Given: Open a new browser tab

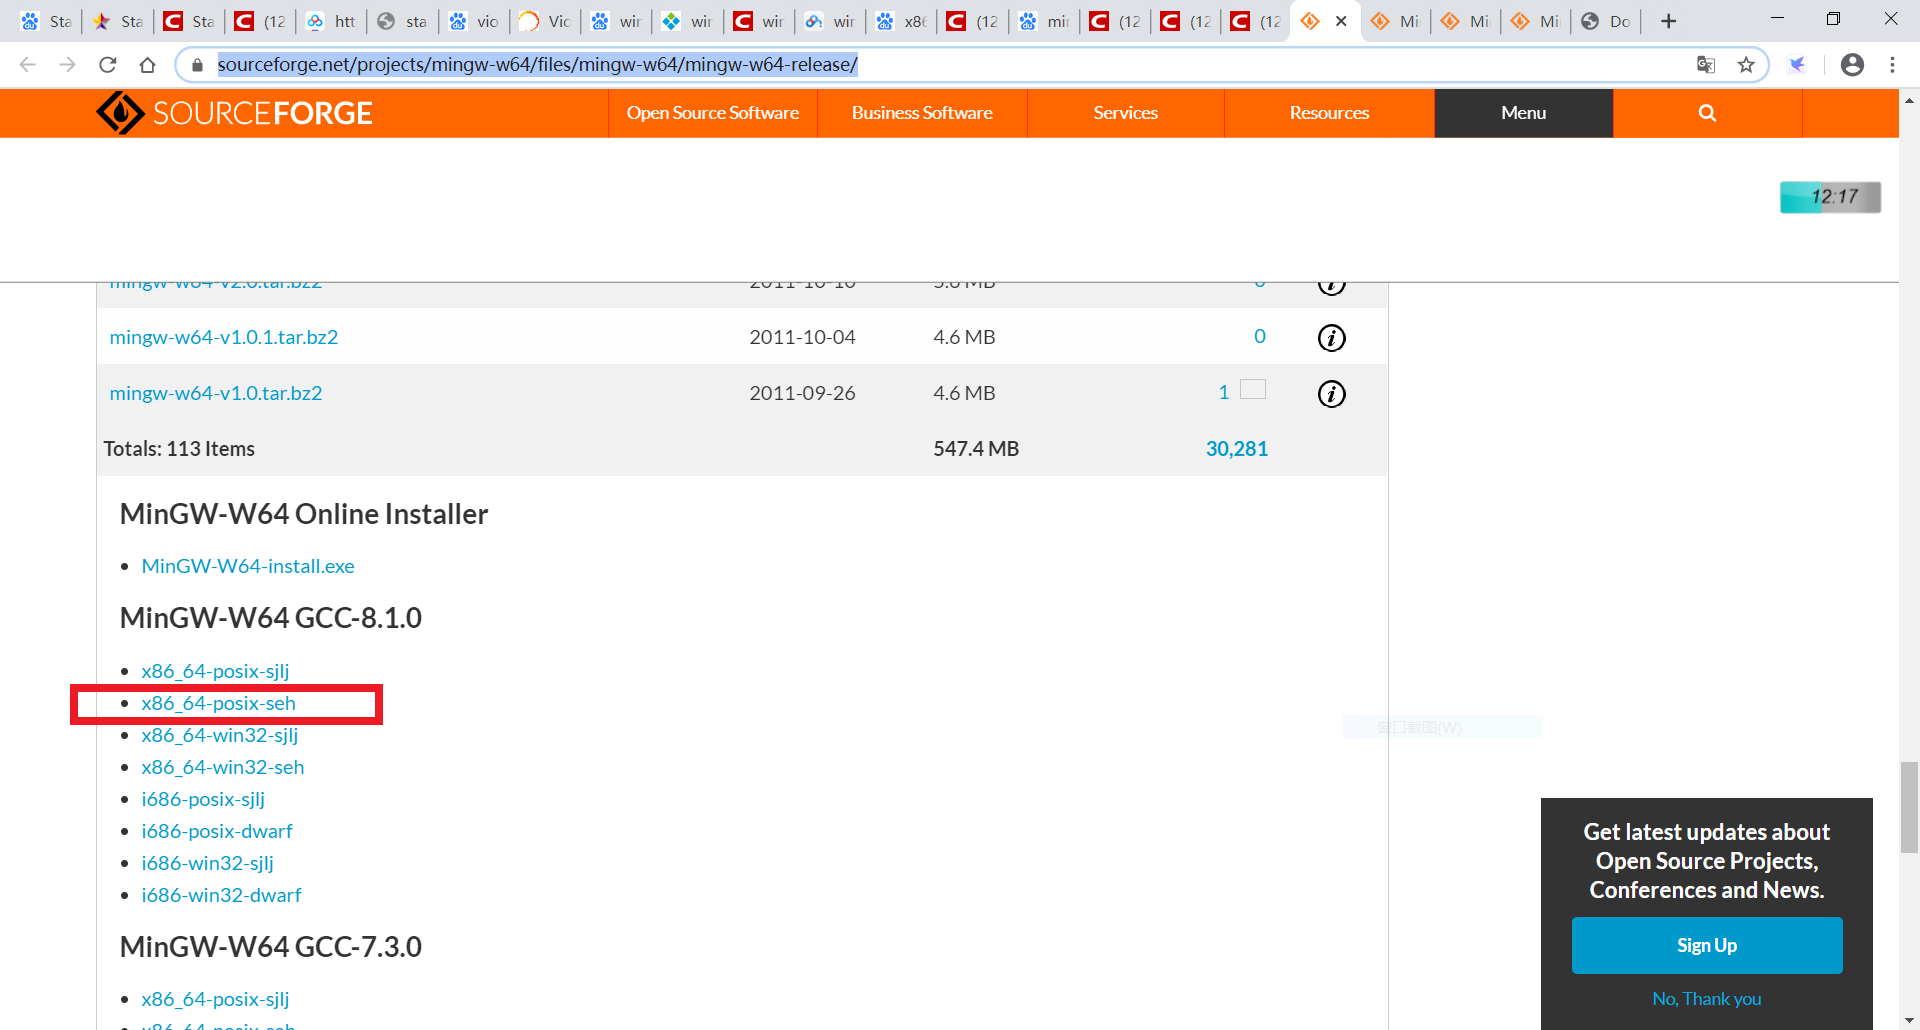Looking at the screenshot, I should coord(1668,21).
